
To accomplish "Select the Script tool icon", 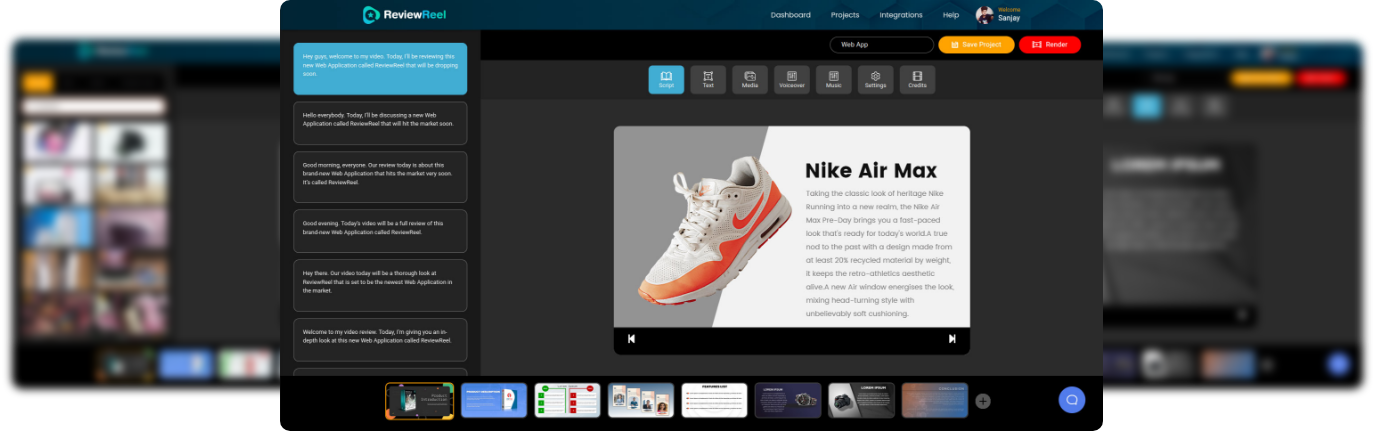I will (666, 79).
